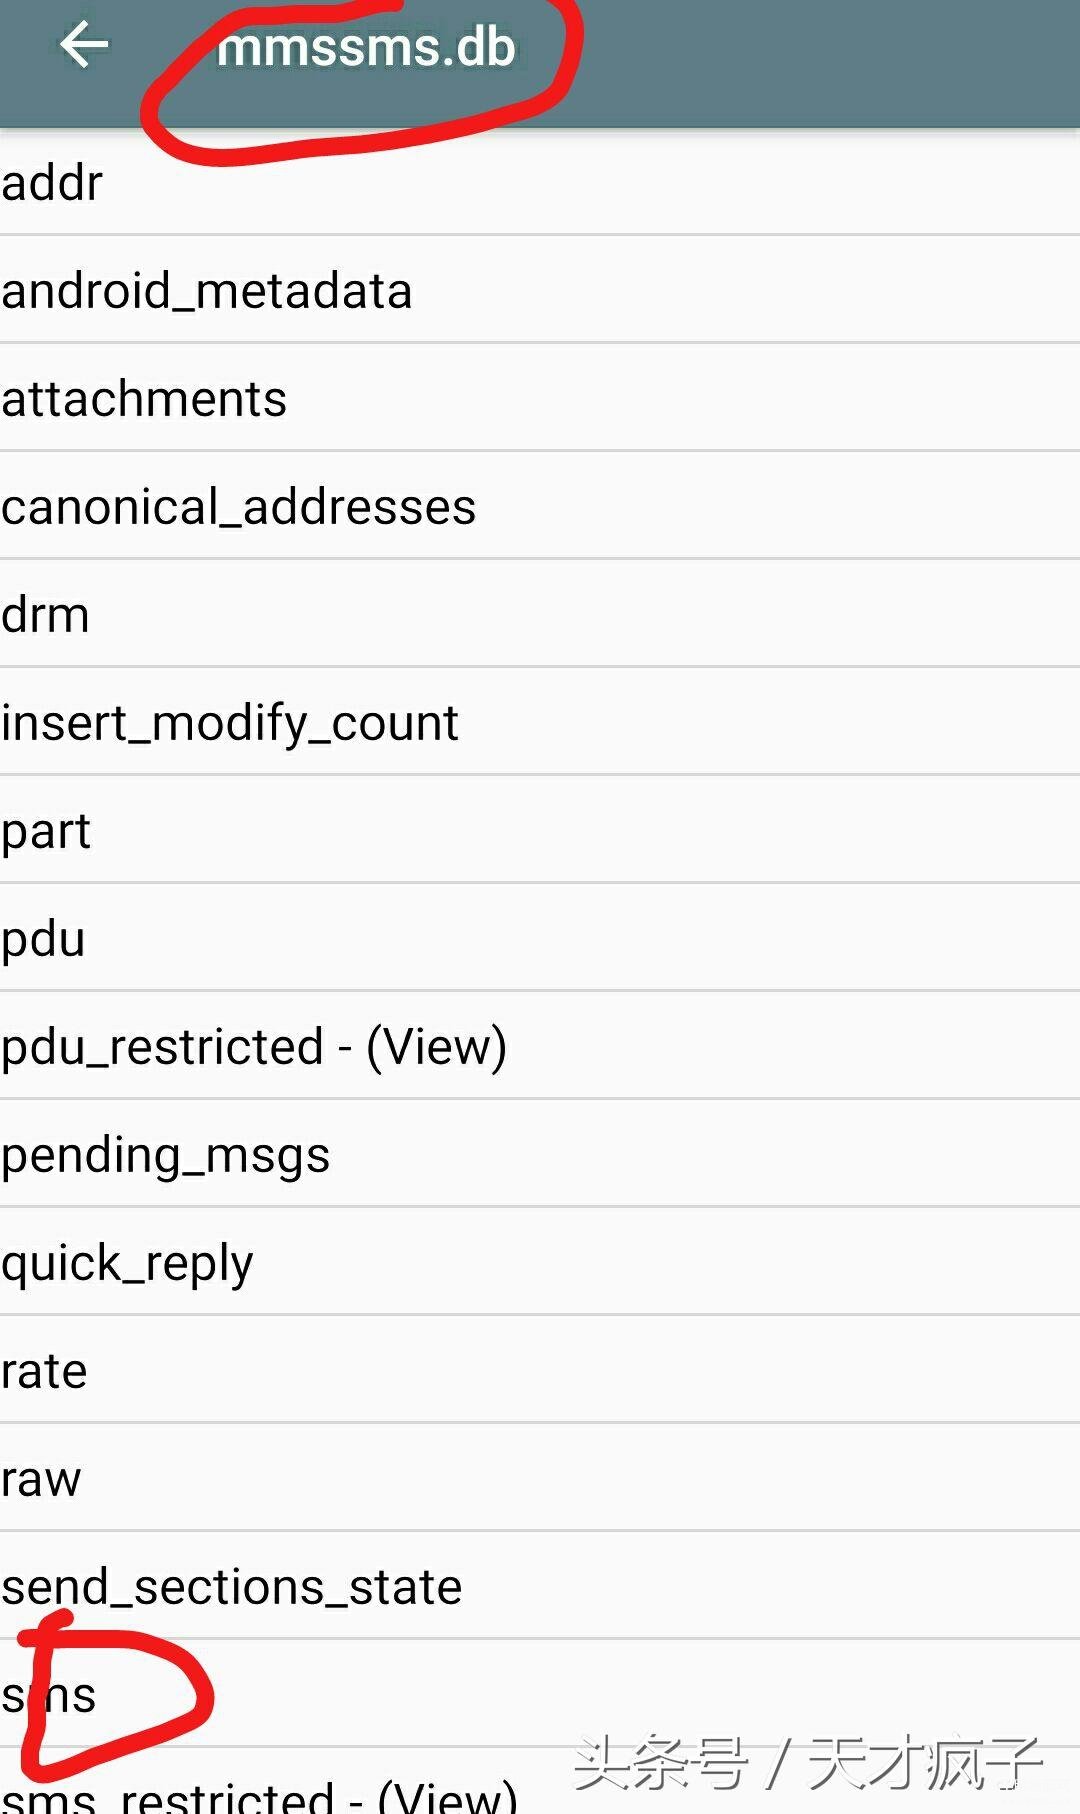Open the raw table
The width and height of the screenshot is (1080, 1814).
pos(540,1478)
